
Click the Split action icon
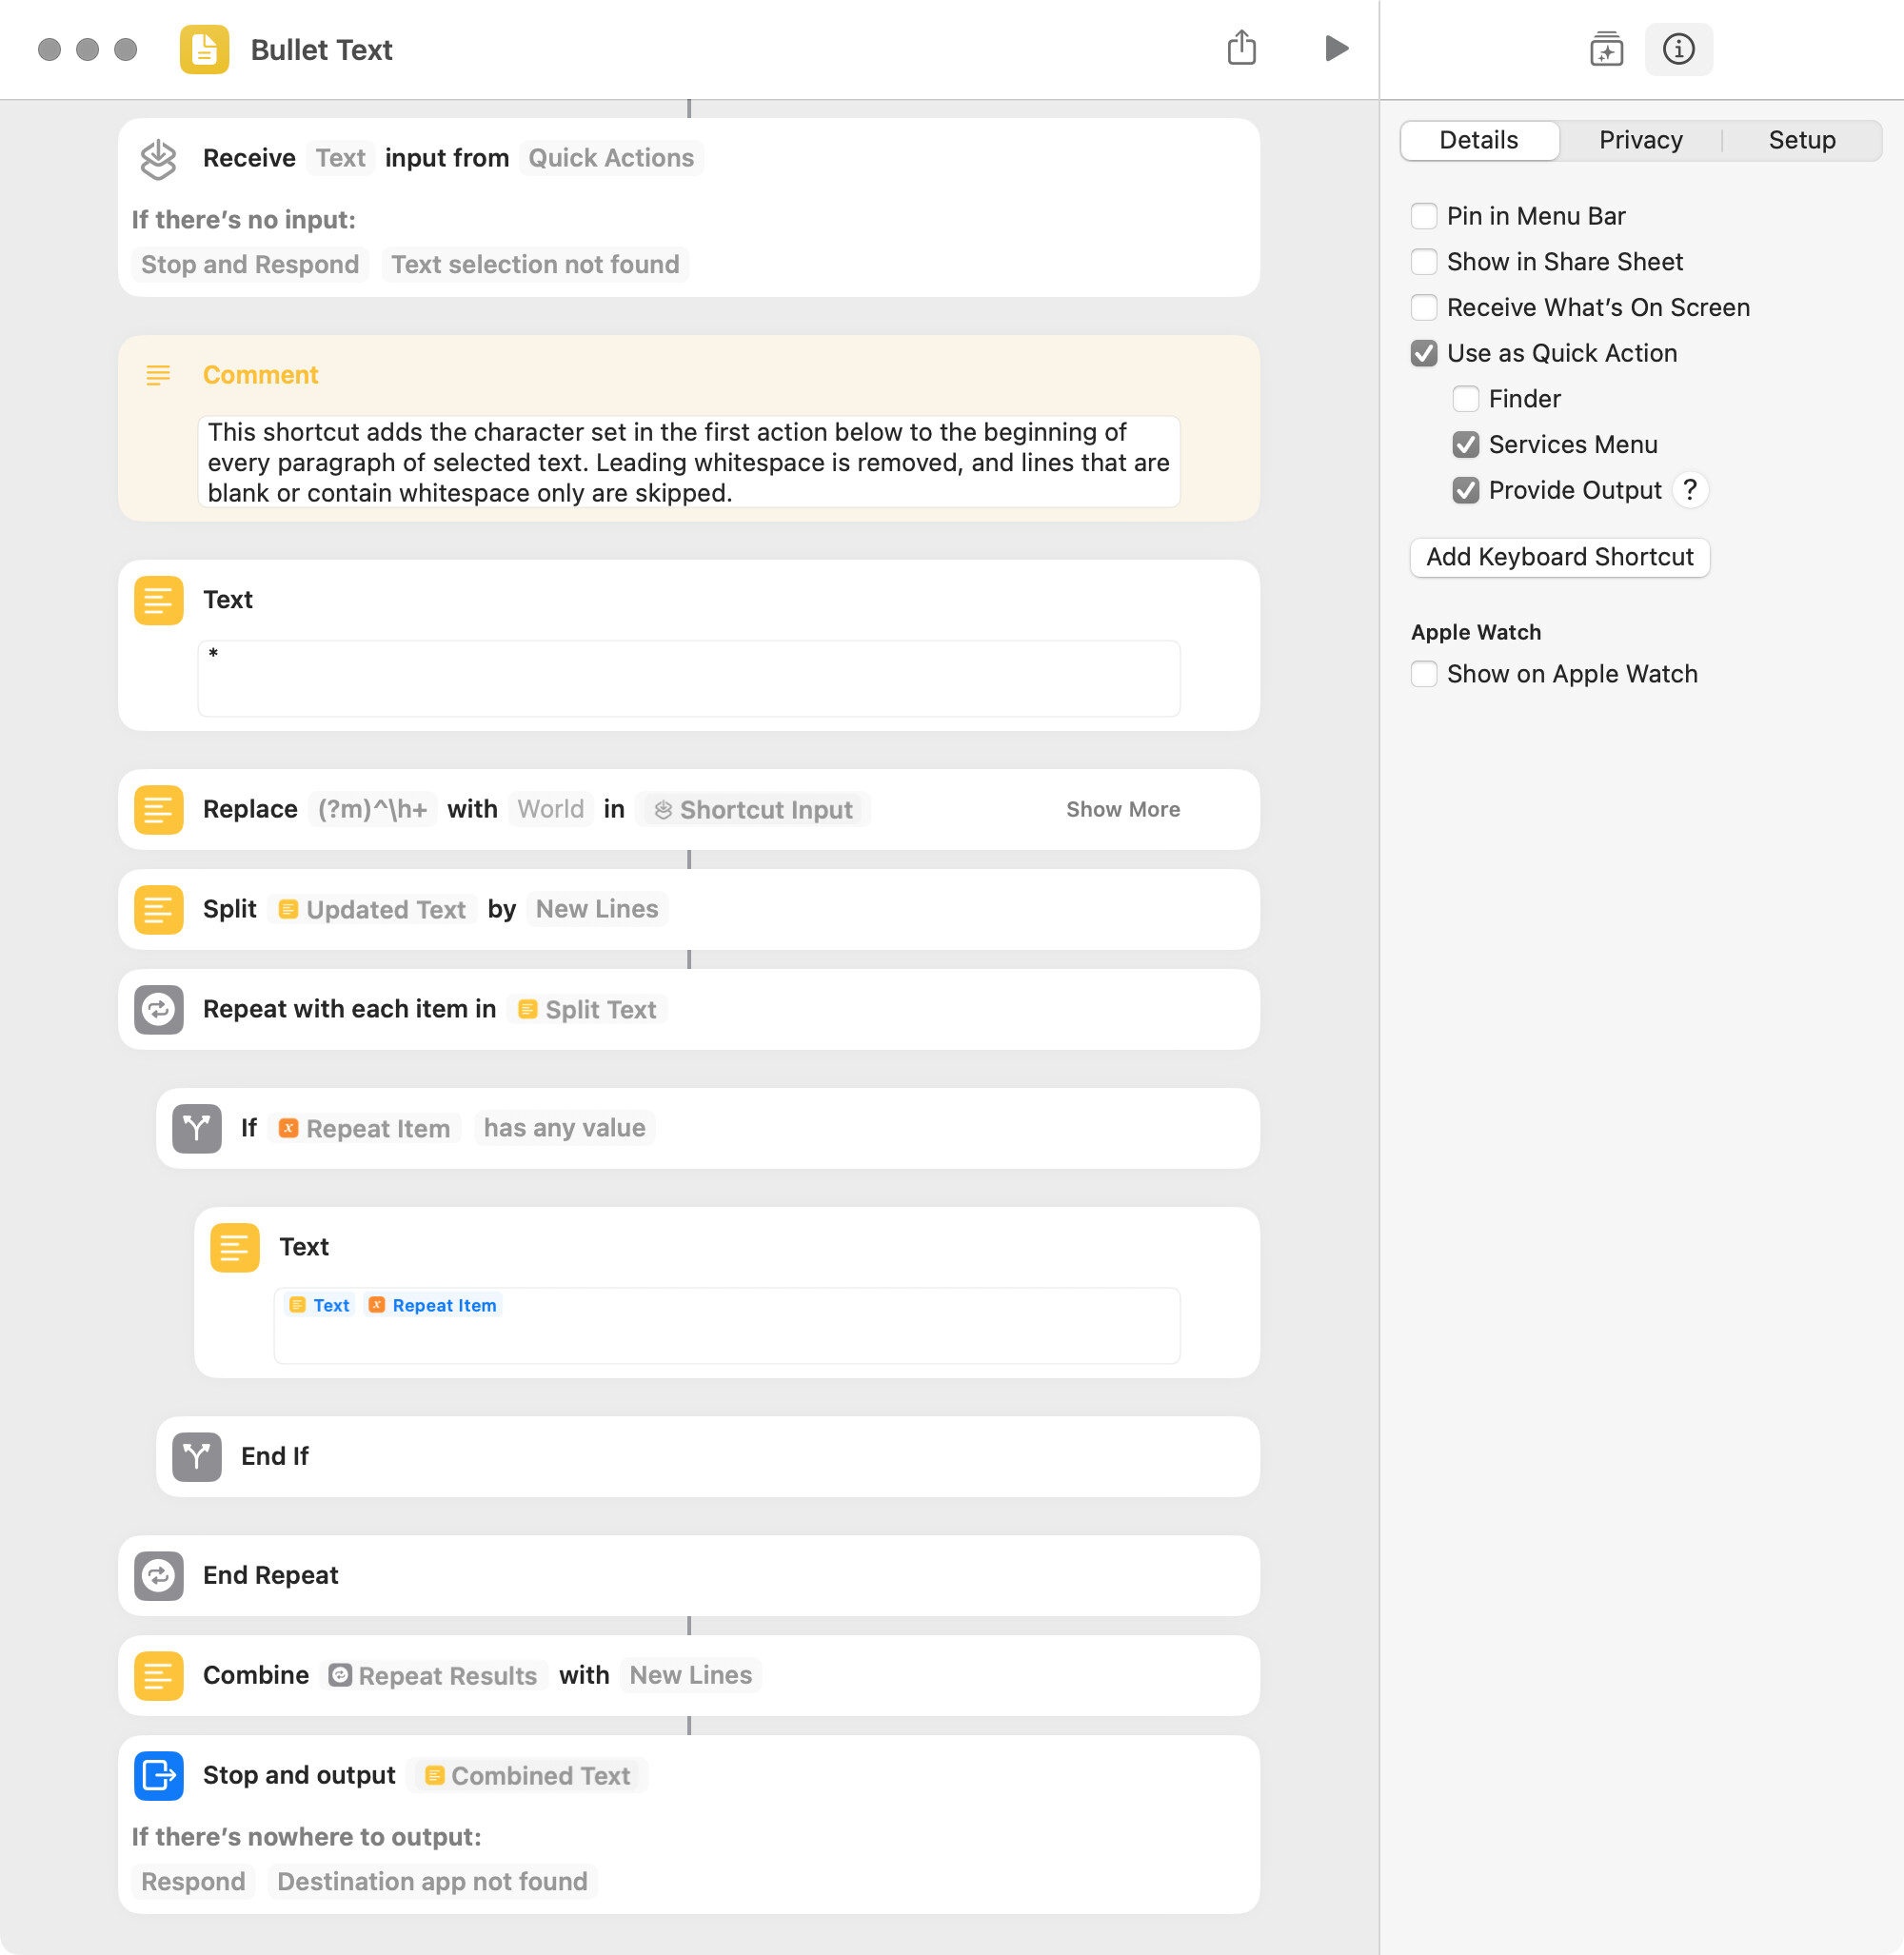(x=158, y=909)
